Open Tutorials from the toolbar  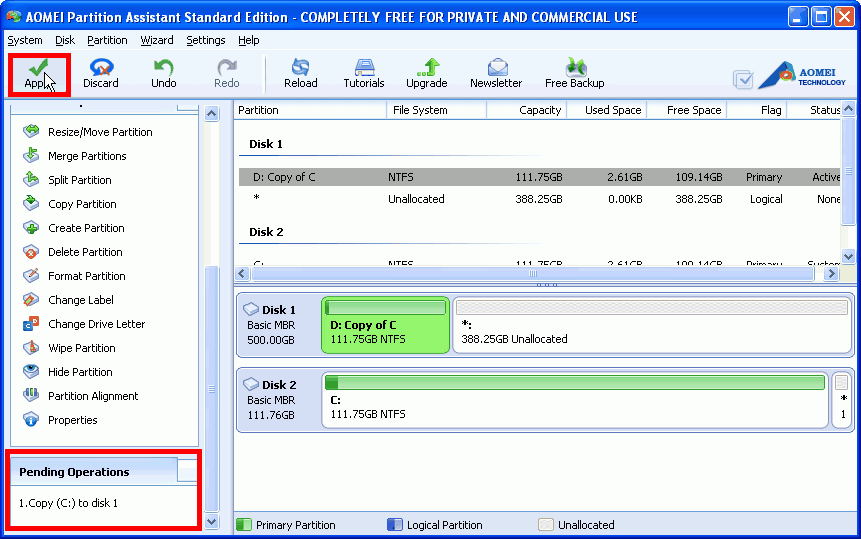364,75
